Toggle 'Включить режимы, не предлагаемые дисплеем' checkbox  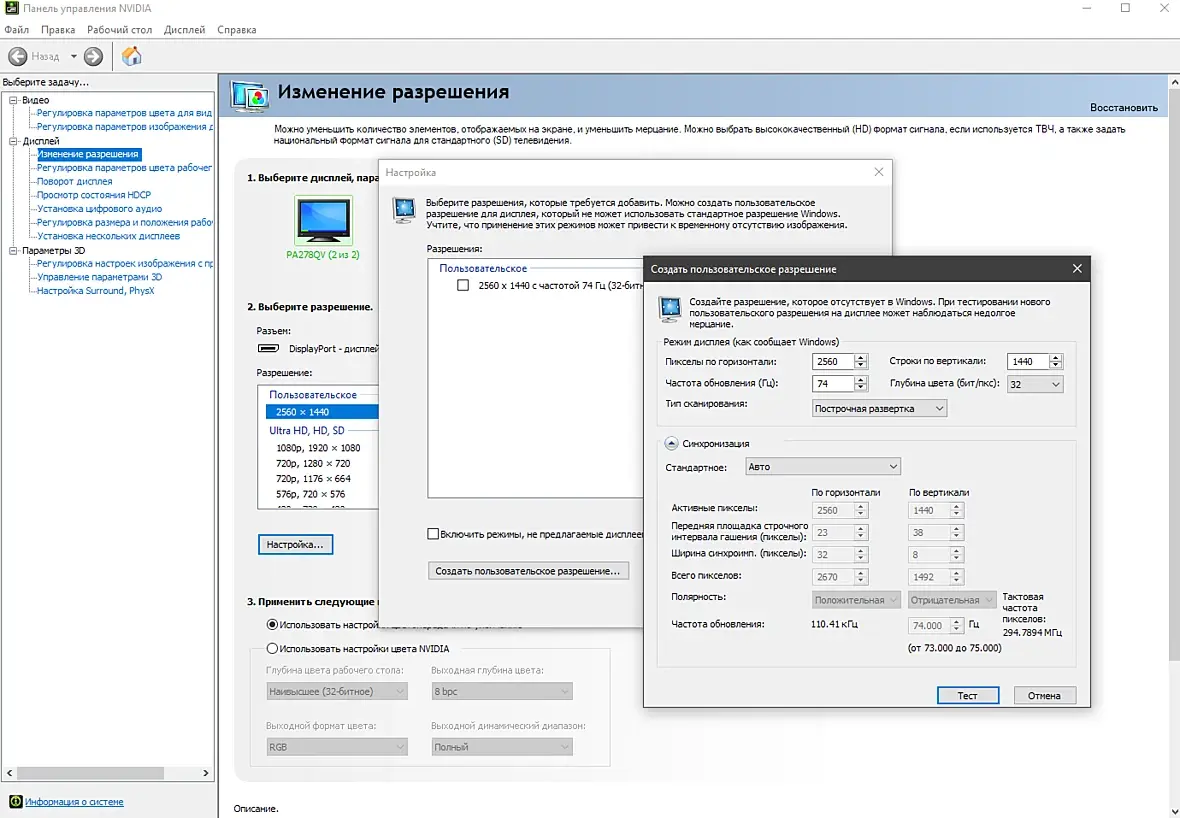tap(433, 534)
